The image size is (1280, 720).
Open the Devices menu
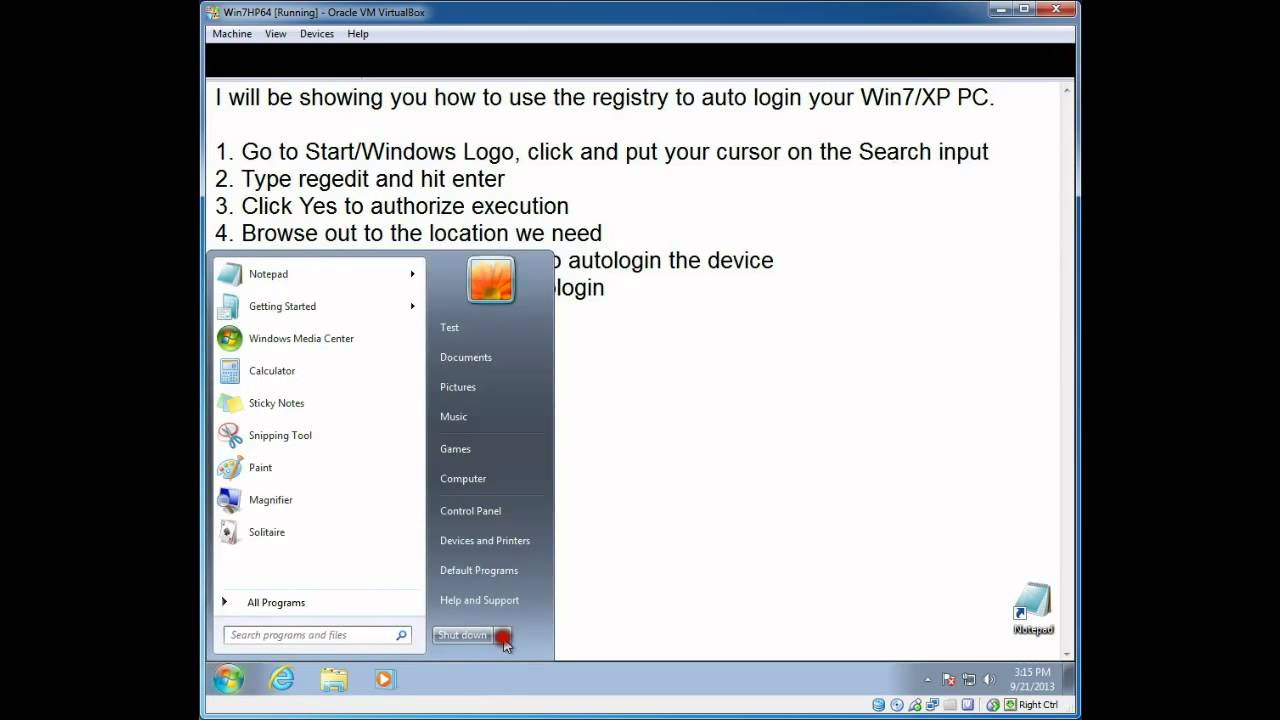[317, 34]
